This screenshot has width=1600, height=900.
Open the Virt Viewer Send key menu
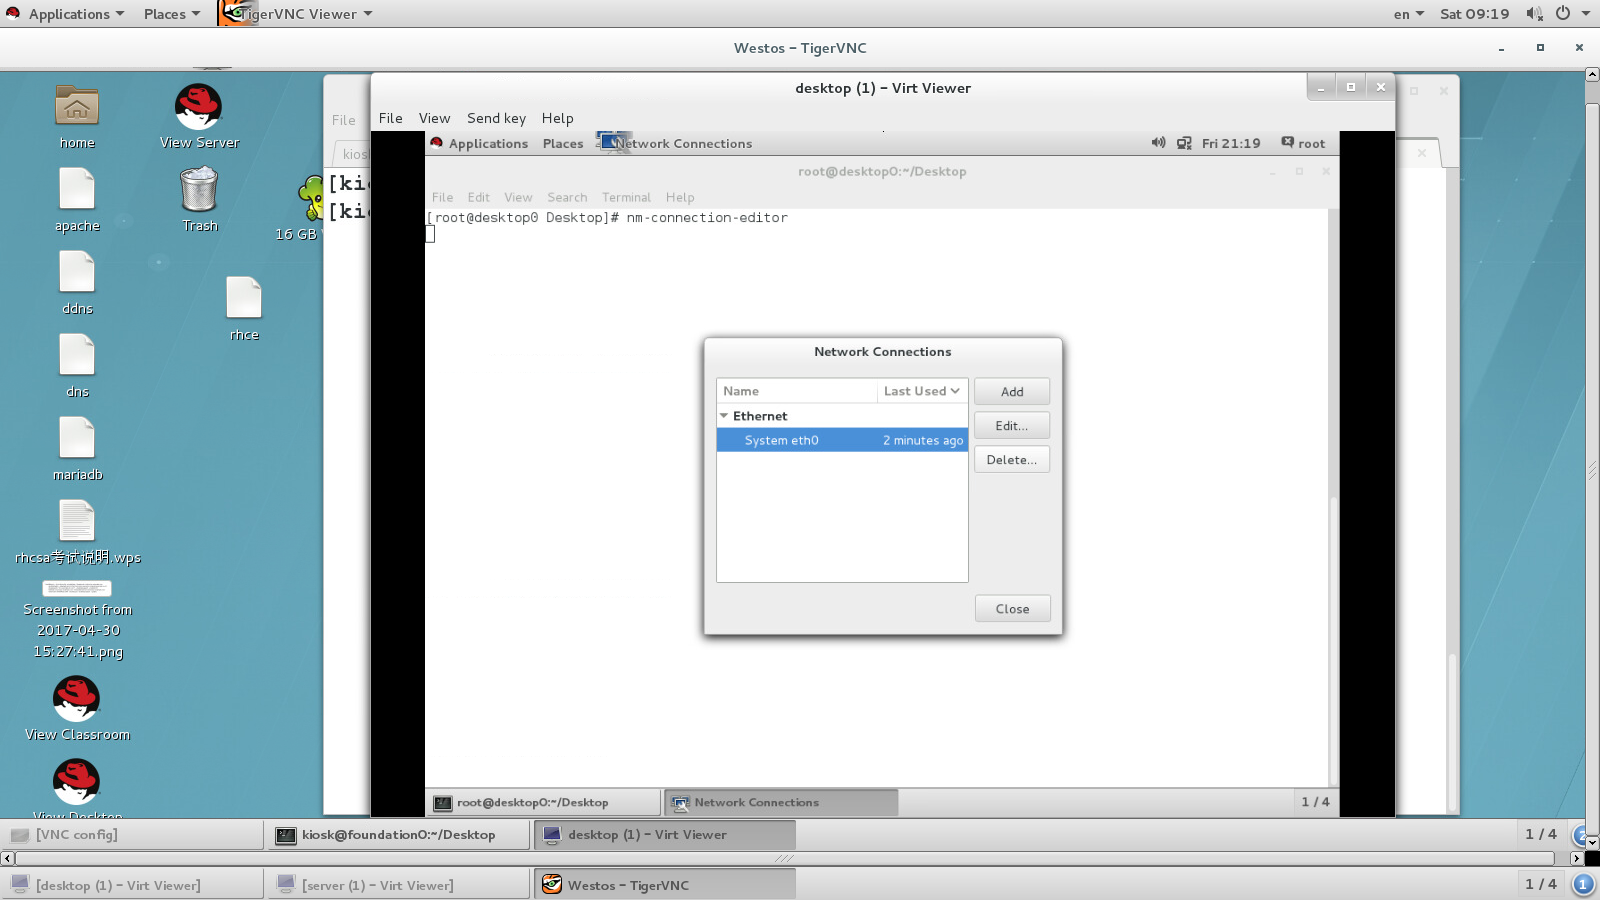[496, 118]
